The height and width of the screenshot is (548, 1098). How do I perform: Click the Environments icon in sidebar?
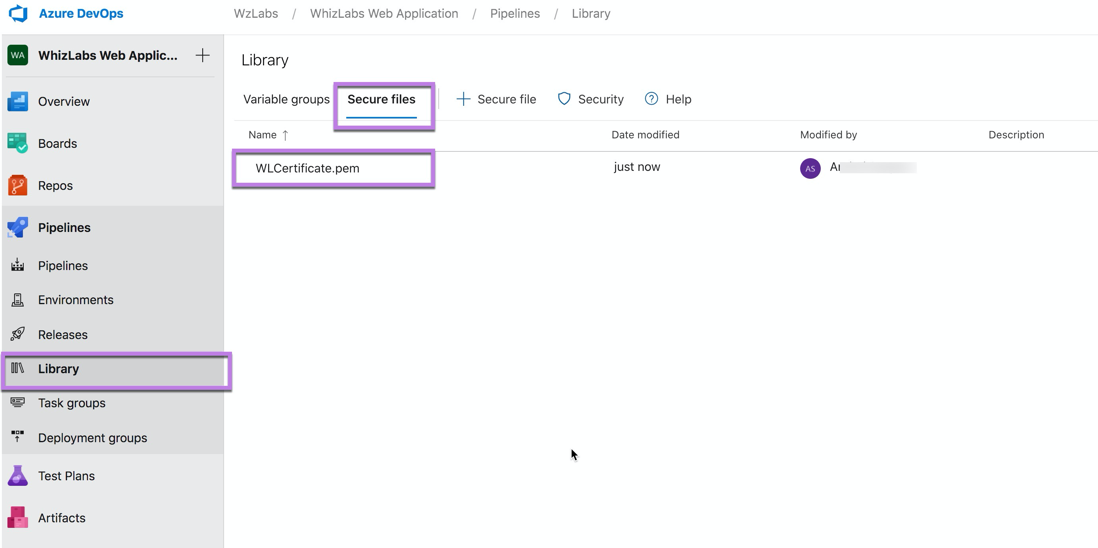tap(18, 300)
